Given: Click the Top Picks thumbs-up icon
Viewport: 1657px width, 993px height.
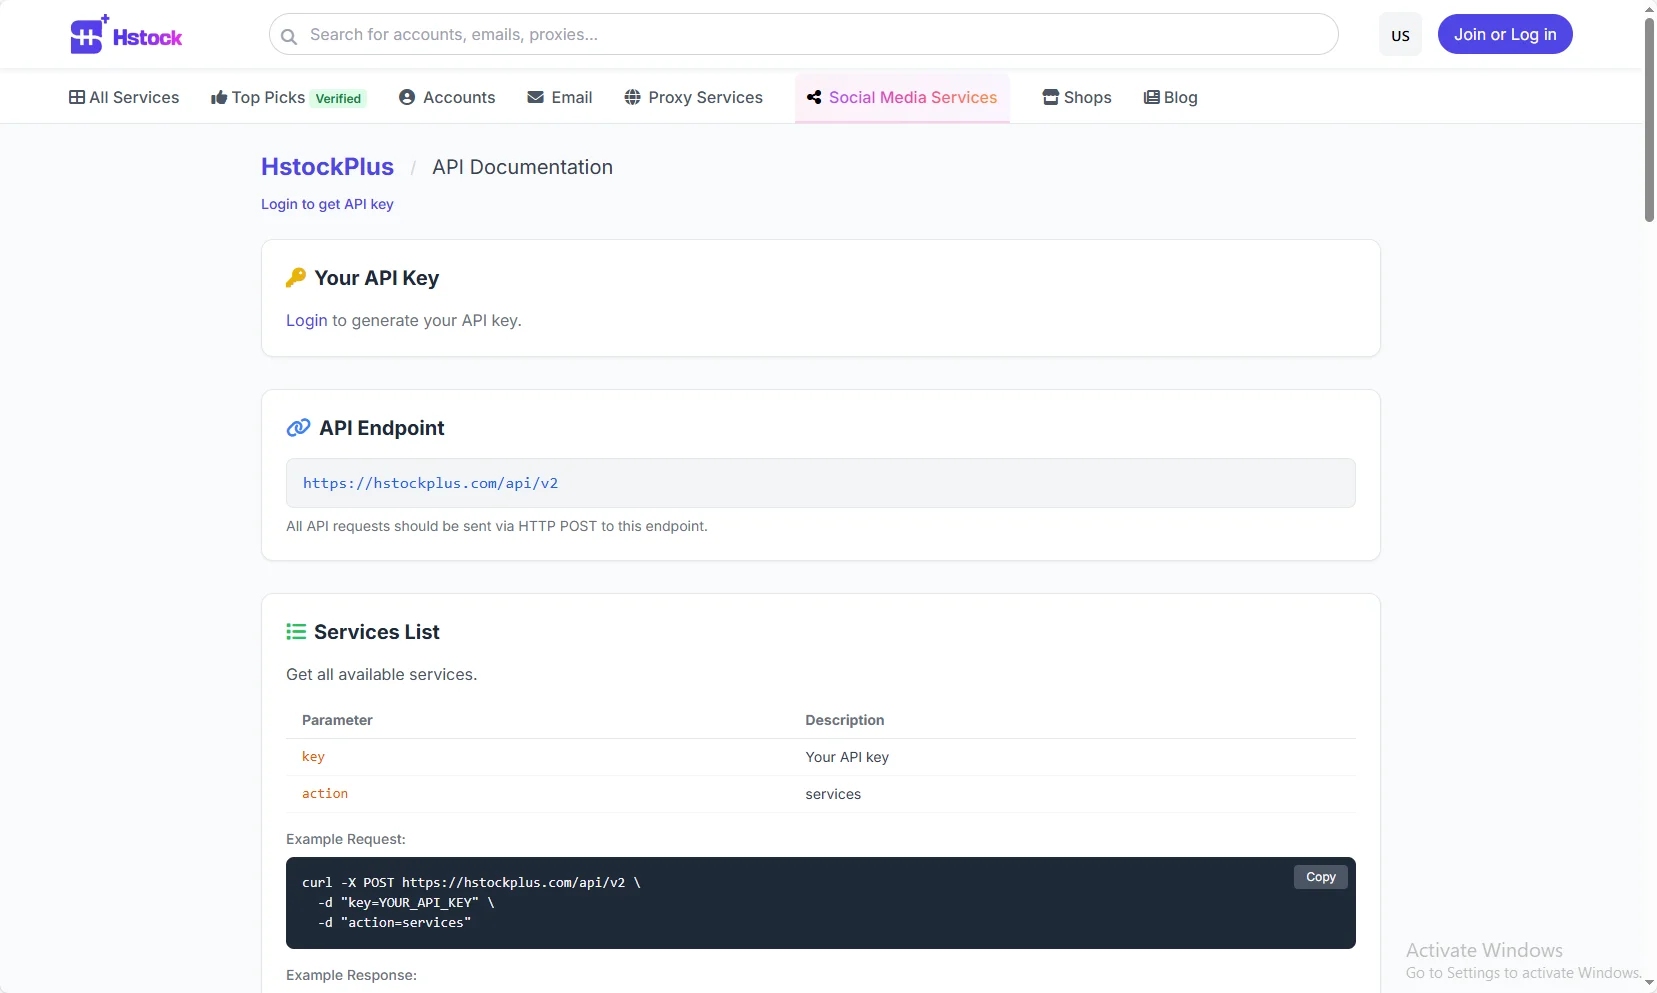Looking at the screenshot, I should coord(219,97).
